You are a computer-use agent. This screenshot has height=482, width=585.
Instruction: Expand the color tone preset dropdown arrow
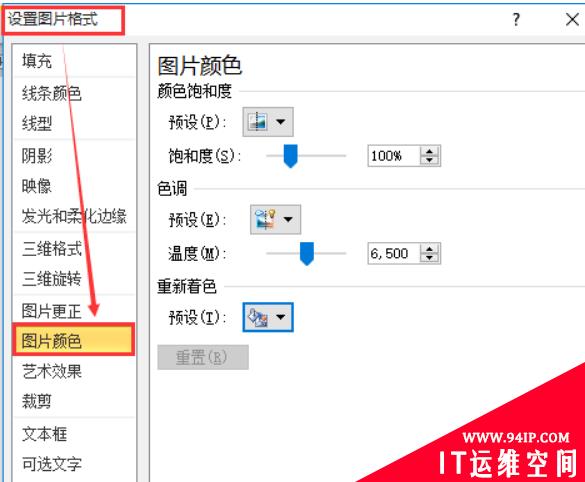(288, 219)
